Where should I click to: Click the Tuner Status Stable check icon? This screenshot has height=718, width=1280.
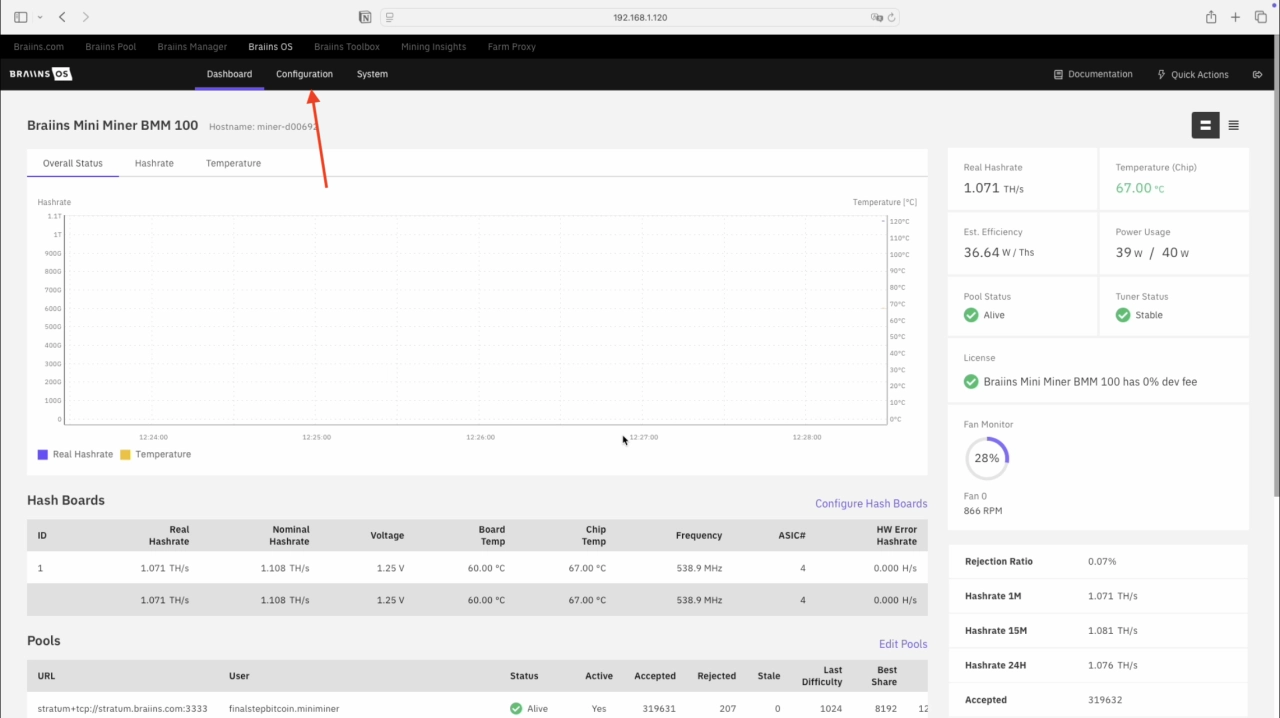click(x=1123, y=315)
